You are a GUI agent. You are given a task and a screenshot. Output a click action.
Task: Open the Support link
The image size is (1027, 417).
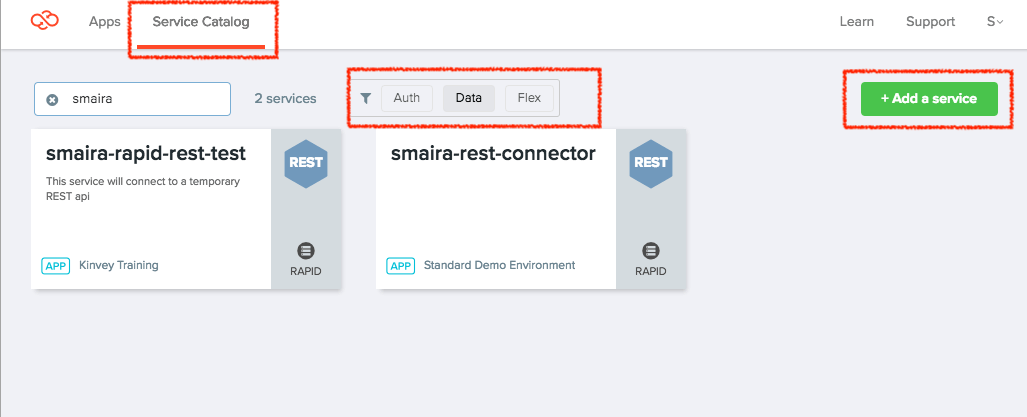pyautogui.click(x=930, y=22)
